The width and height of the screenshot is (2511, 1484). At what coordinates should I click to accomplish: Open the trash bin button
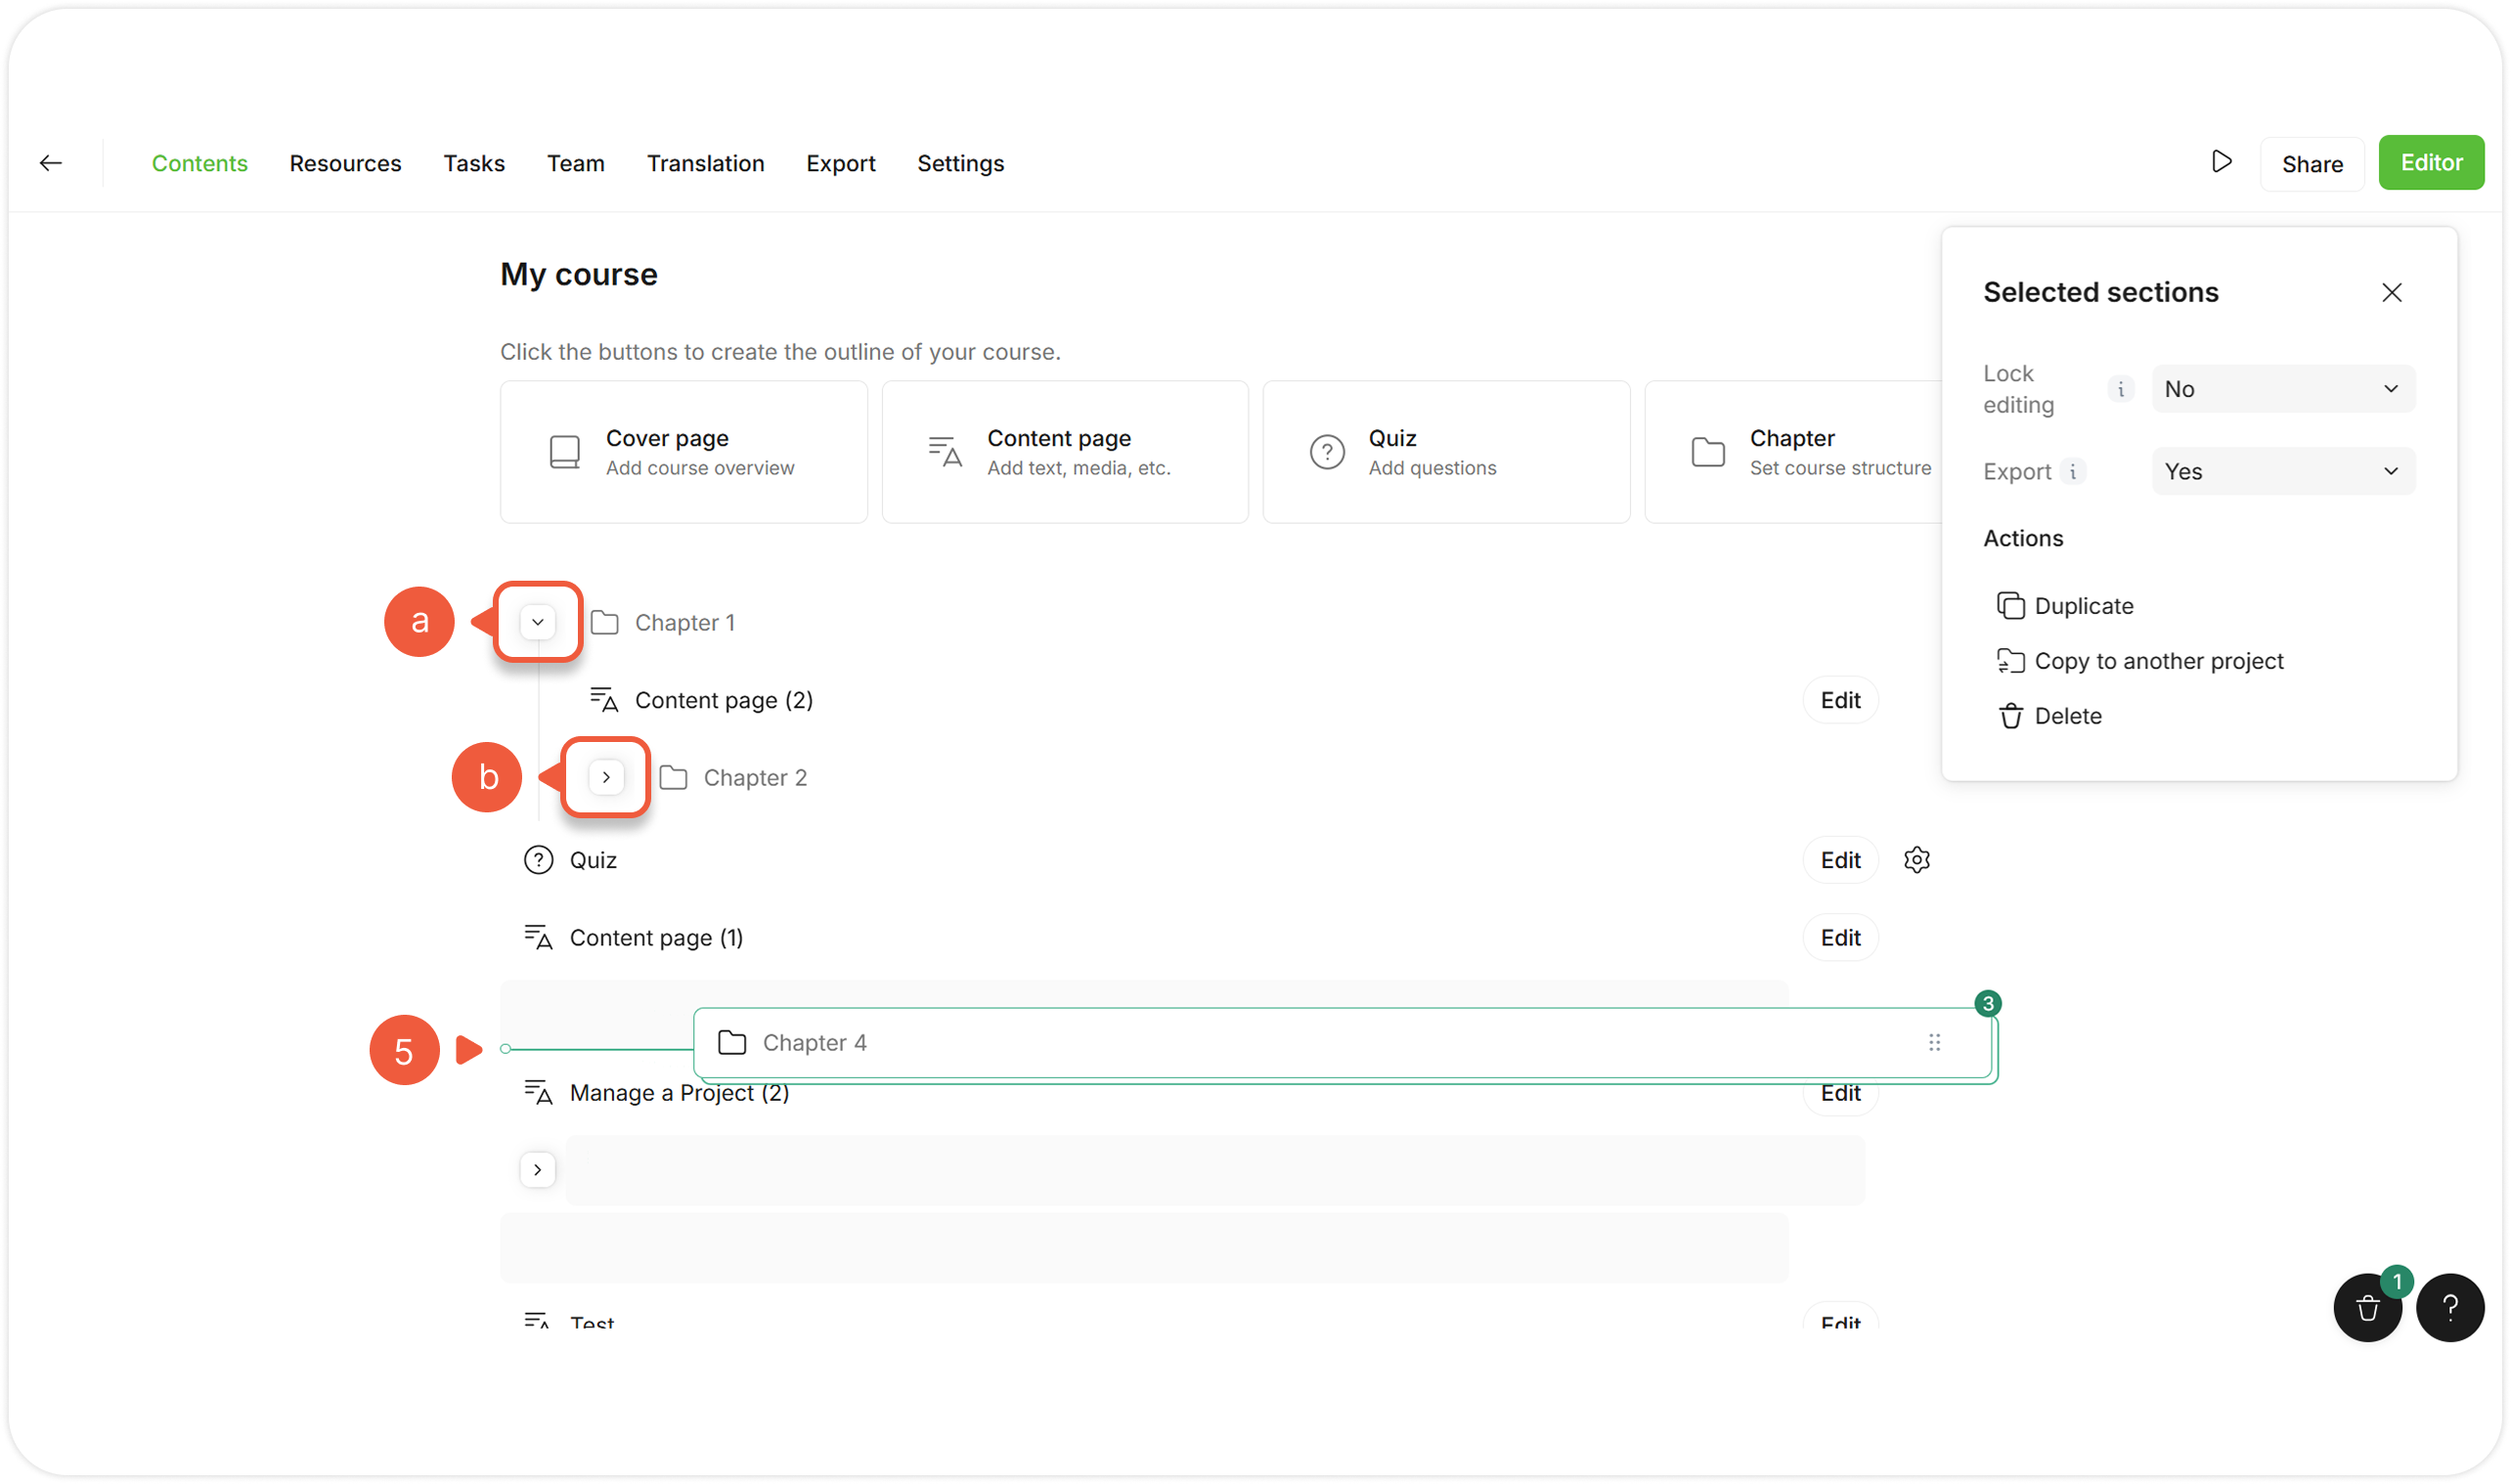click(2367, 1308)
